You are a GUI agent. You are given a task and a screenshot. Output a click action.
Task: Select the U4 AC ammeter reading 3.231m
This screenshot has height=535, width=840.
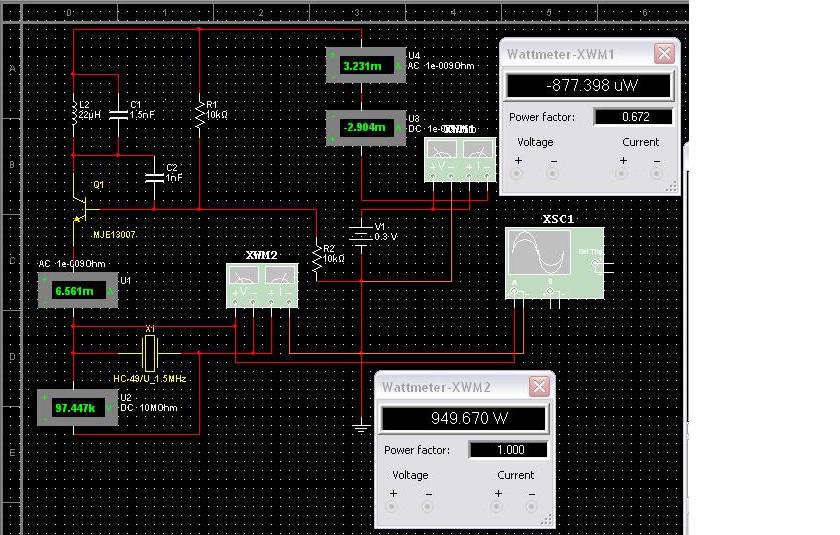click(364, 66)
